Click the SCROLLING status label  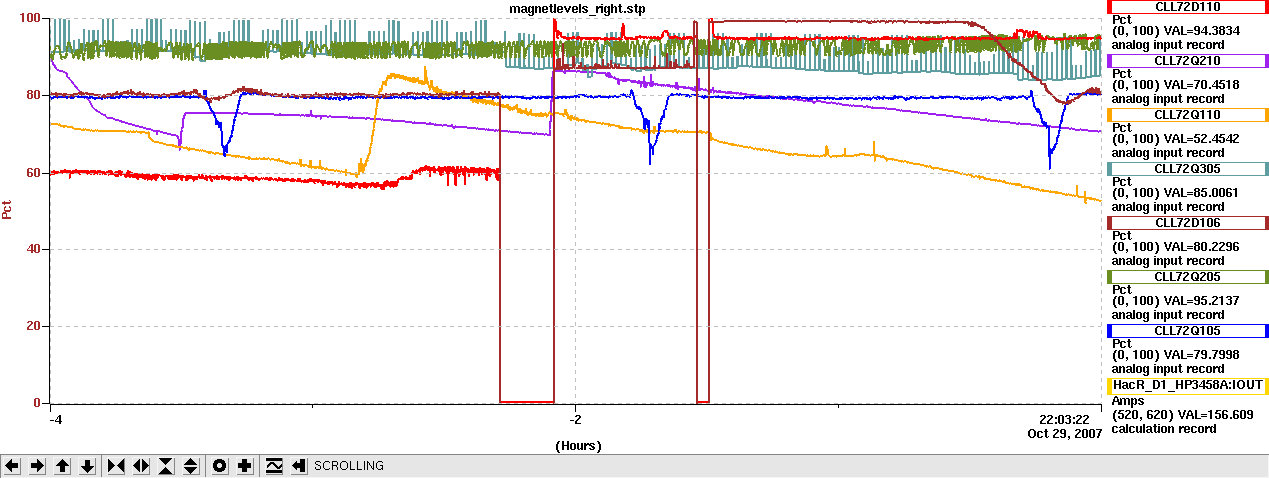tap(349, 466)
